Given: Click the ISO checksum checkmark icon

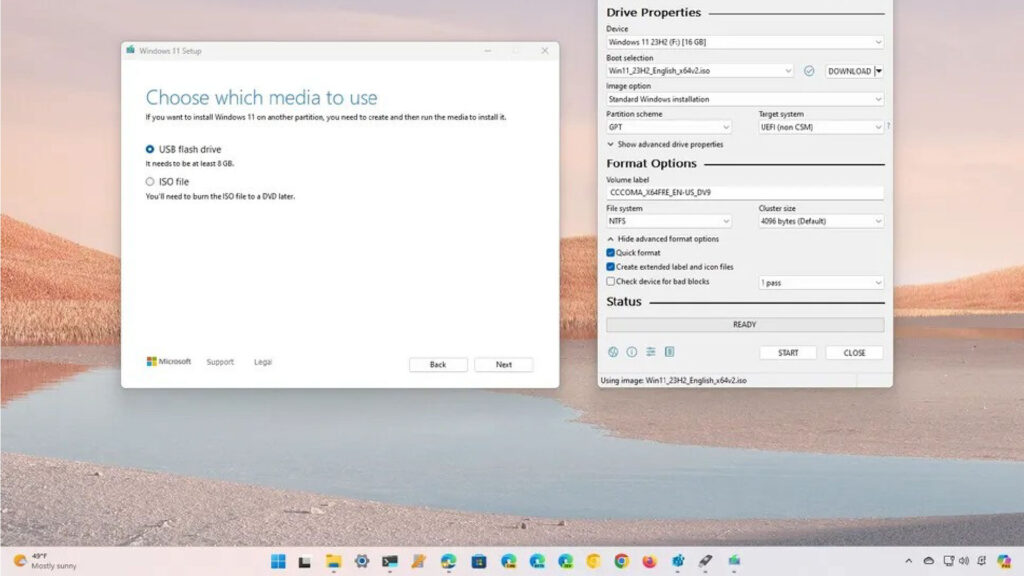Looking at the screenshot, I should tap(809, 71).
